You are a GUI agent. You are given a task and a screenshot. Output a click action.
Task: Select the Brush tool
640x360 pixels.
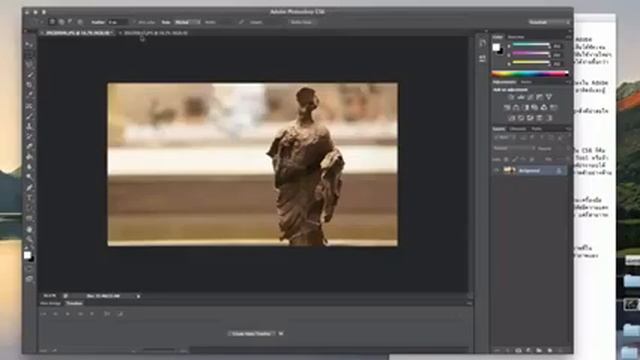[29, 116]
